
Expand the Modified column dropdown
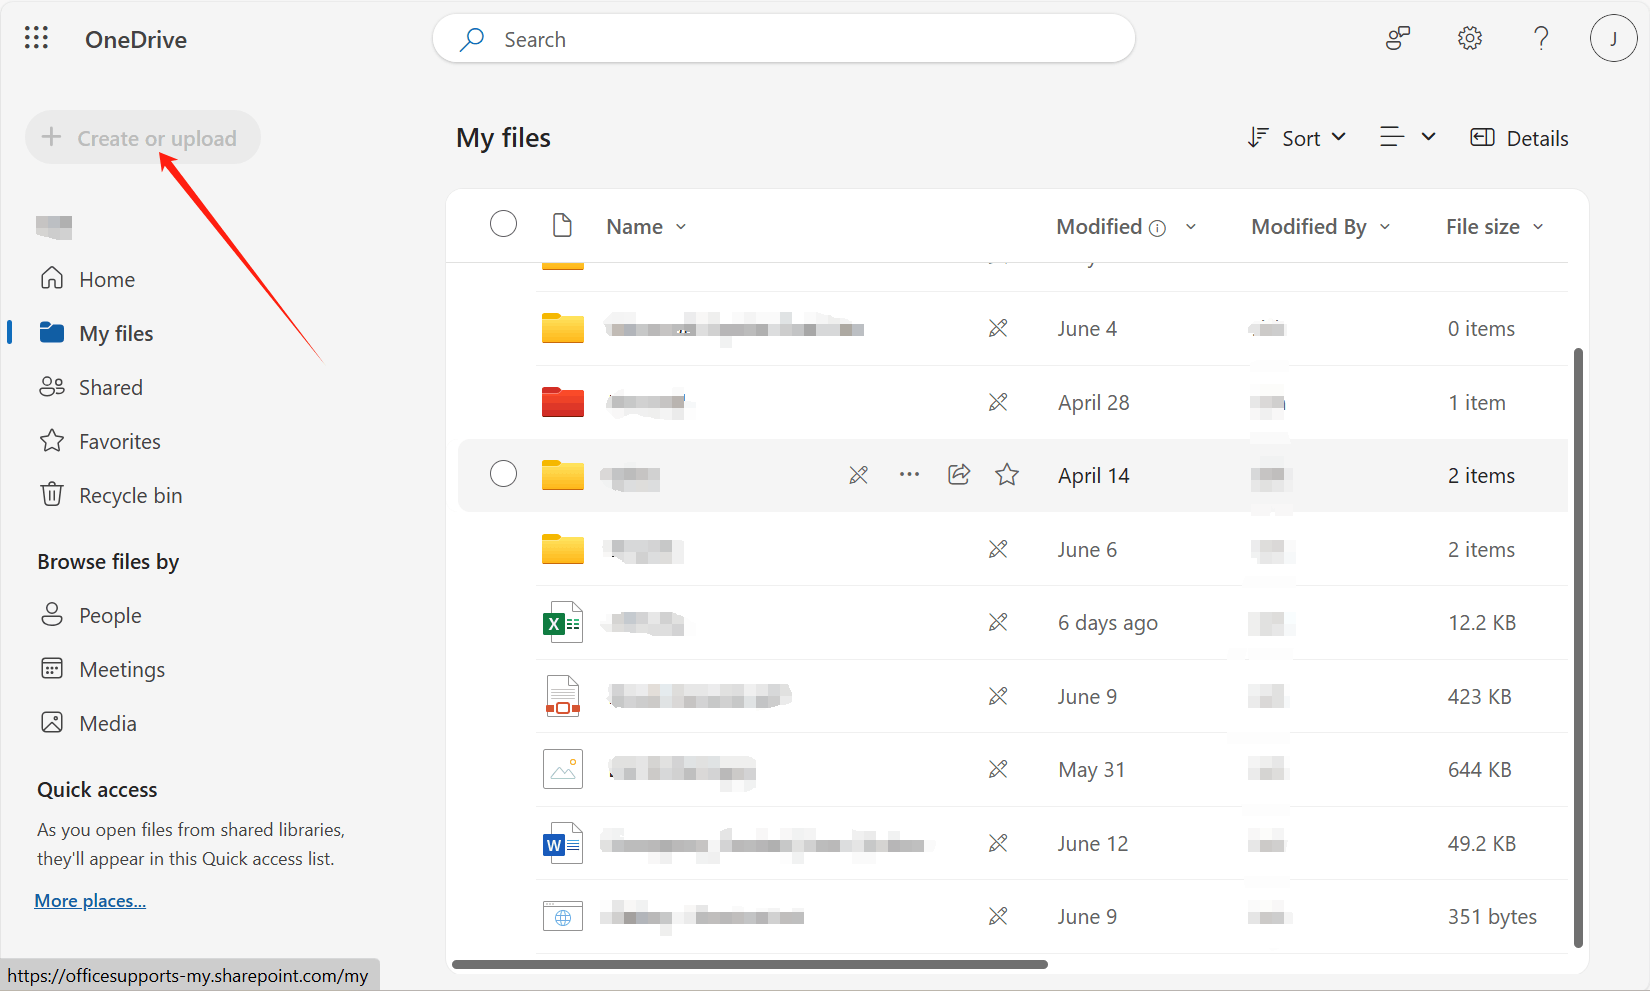pos(1191,227)
